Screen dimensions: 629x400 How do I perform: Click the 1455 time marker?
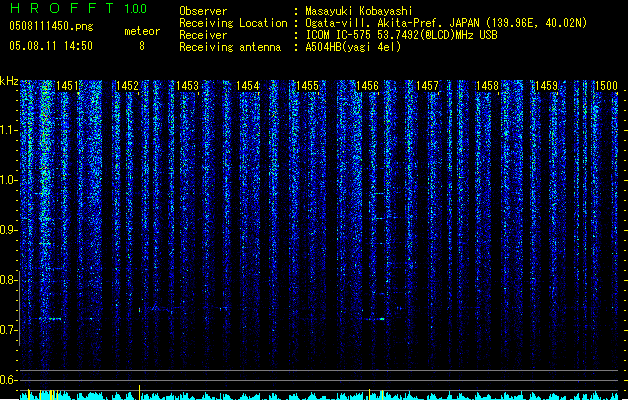click(307, 86)
